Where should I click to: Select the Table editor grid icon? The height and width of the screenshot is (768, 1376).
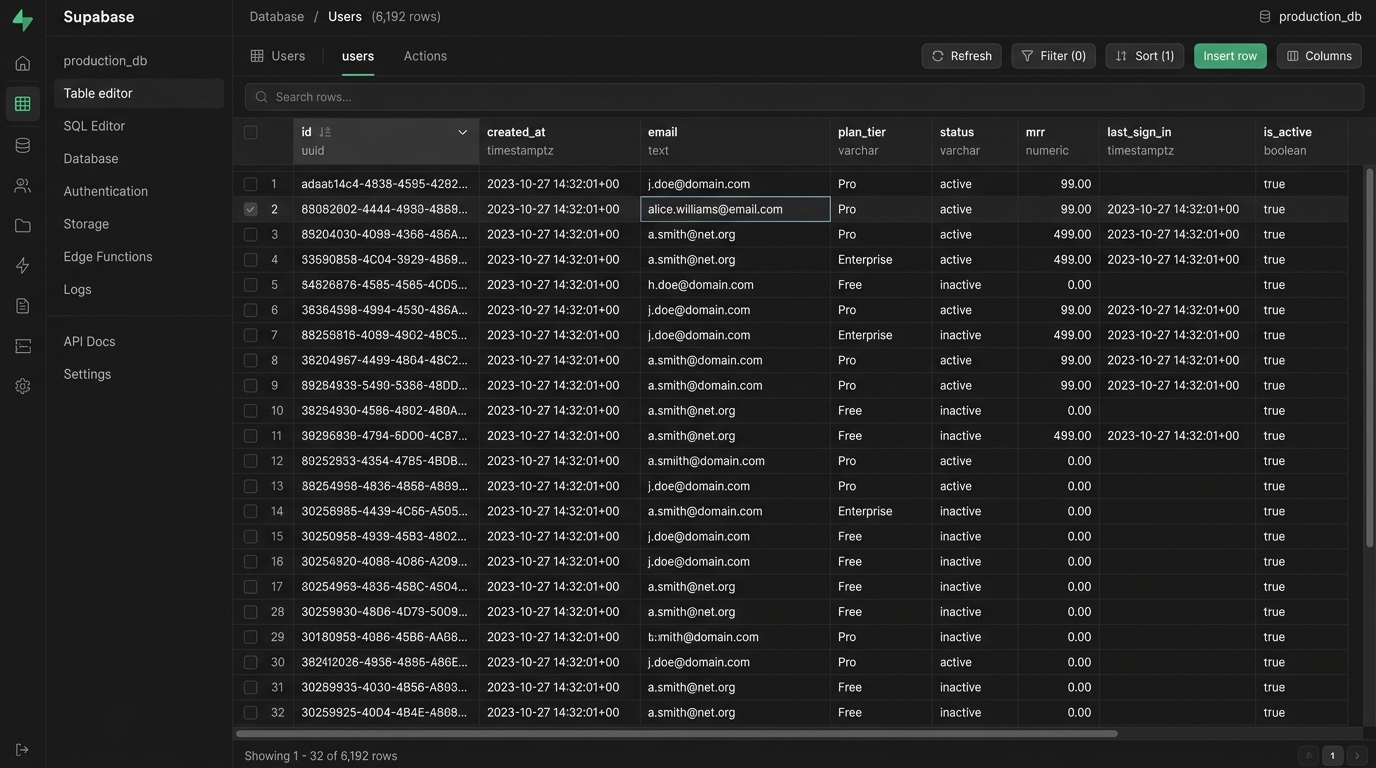click(22, 104)
